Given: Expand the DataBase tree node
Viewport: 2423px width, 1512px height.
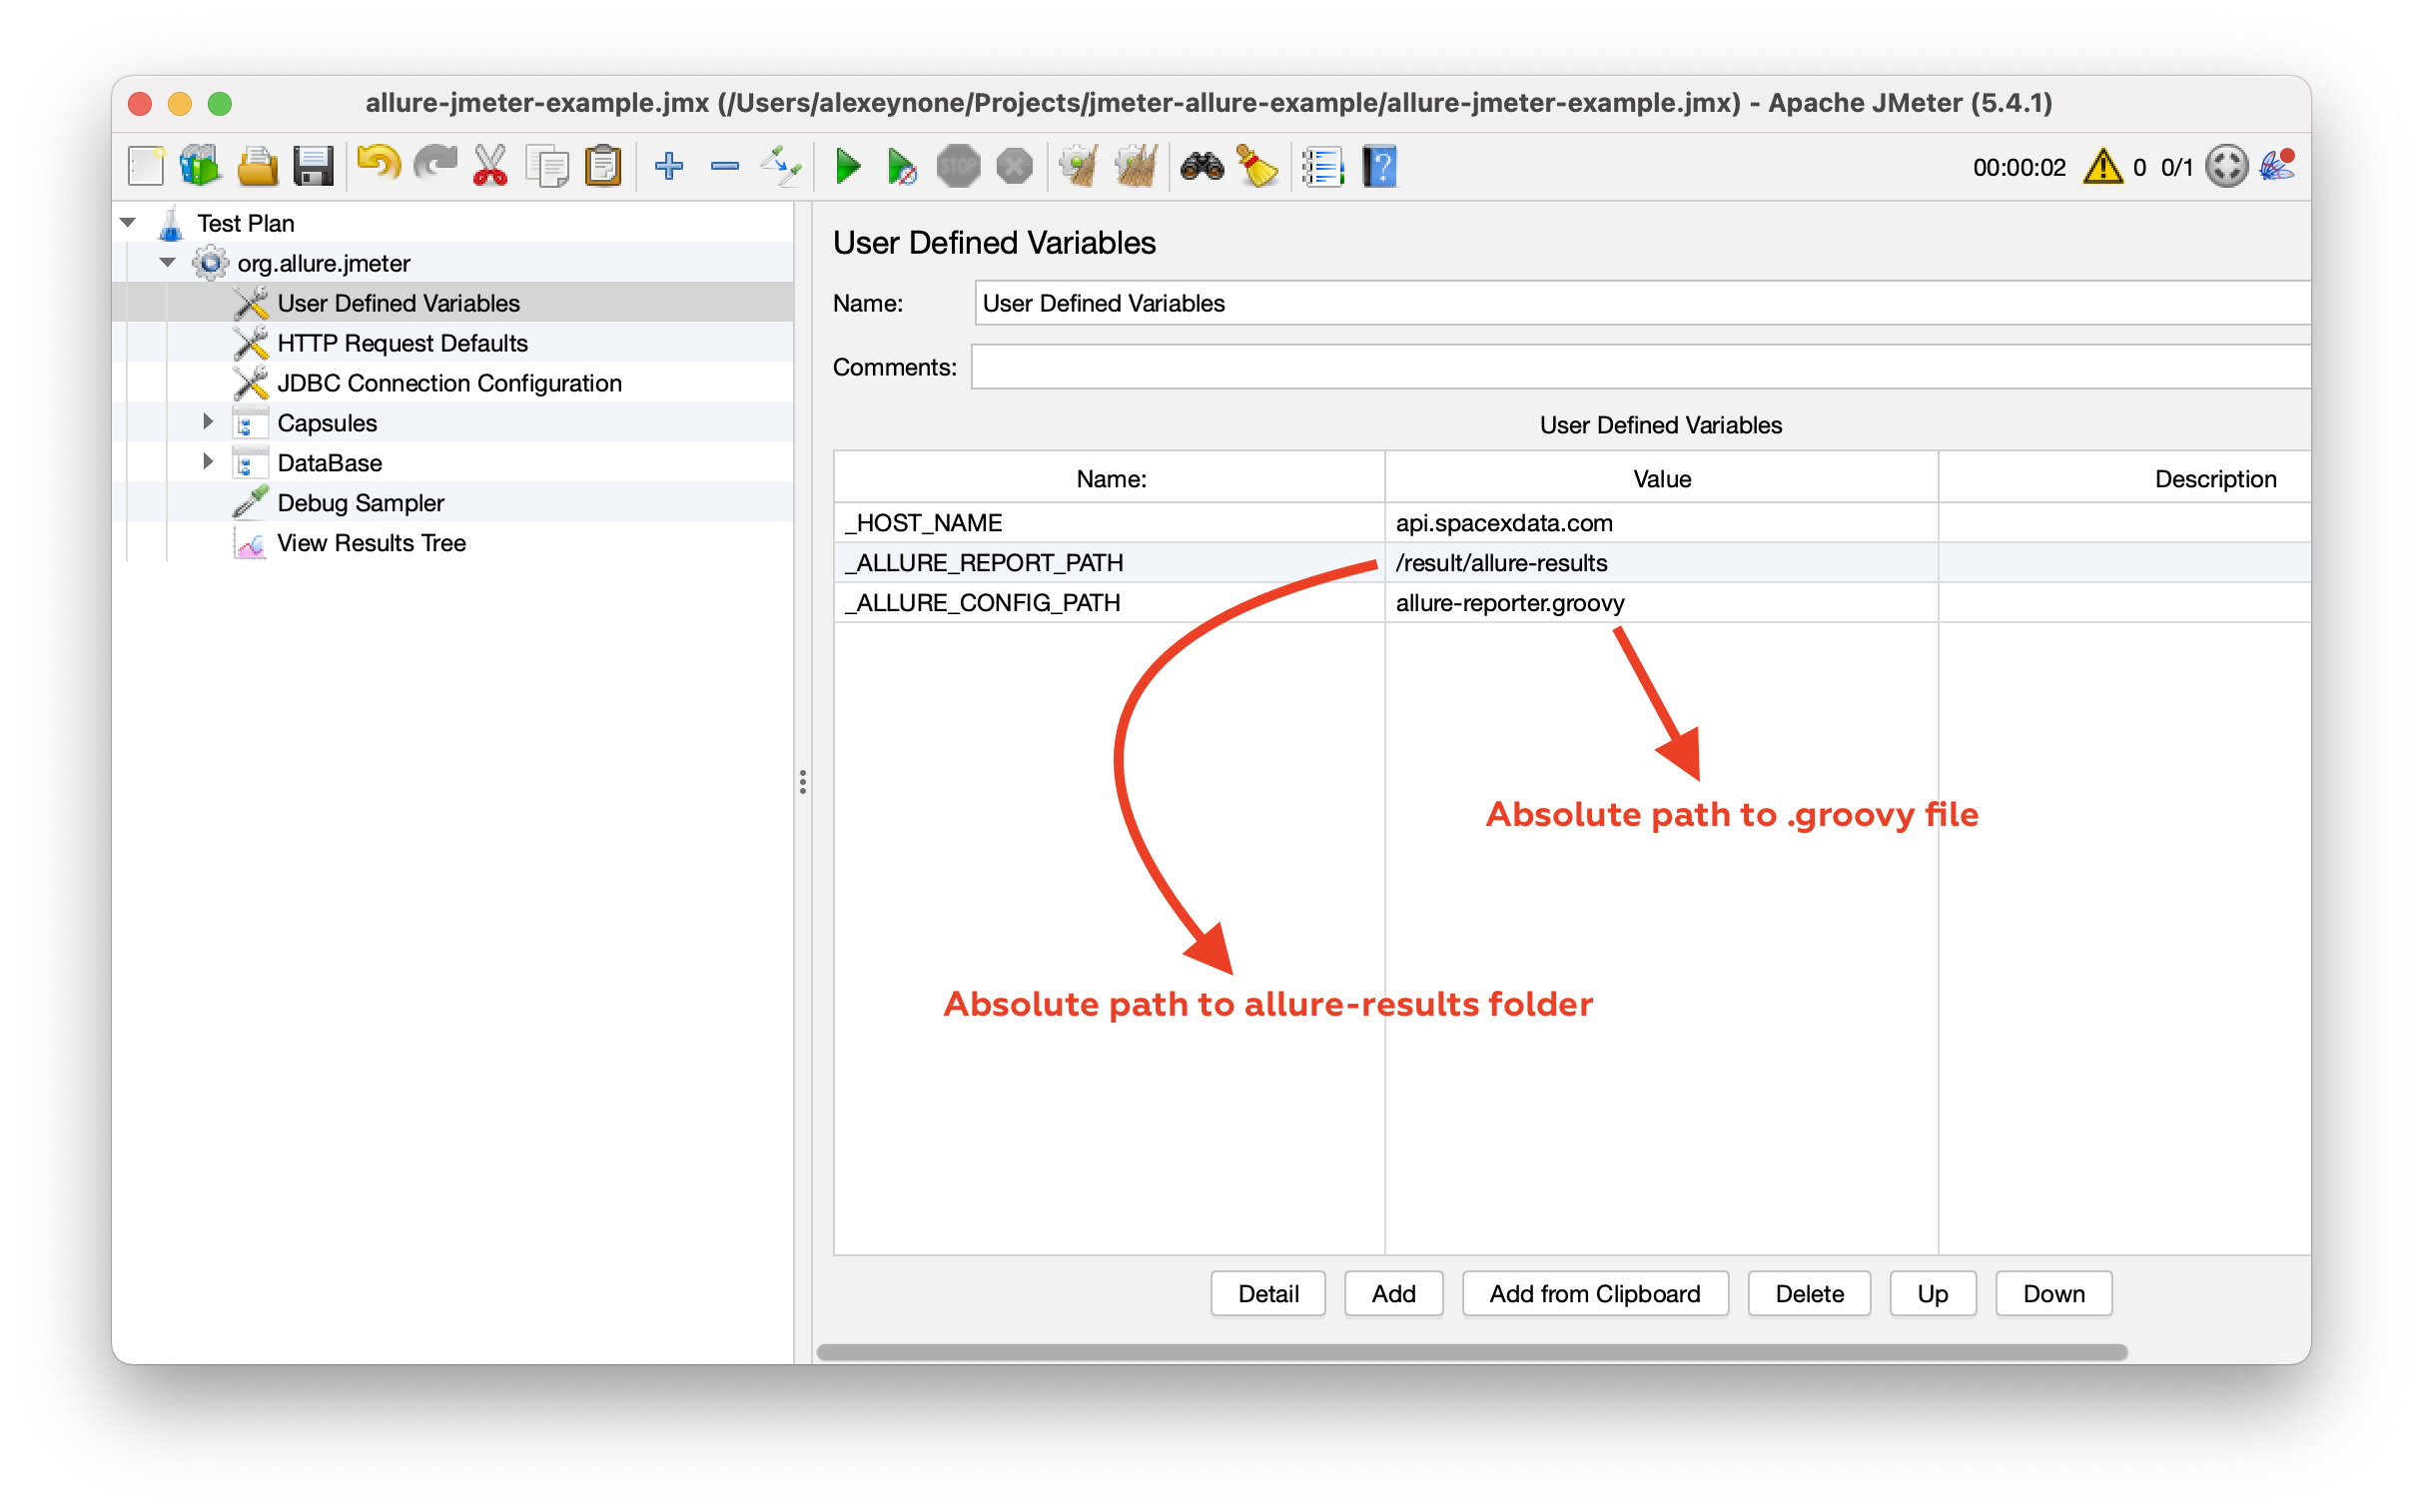Looking at the screenshot, I should tap(207, 462).
